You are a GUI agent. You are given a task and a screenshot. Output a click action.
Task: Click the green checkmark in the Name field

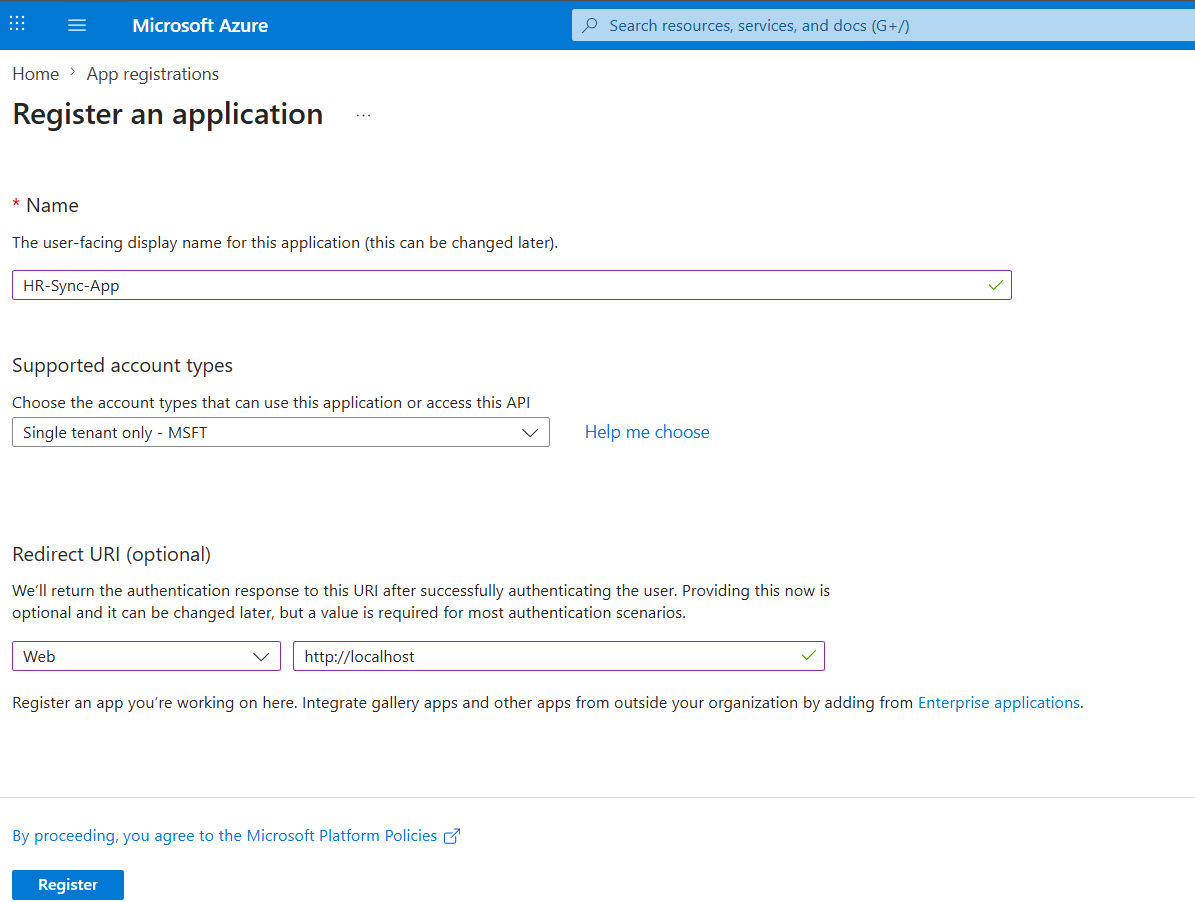995,285
